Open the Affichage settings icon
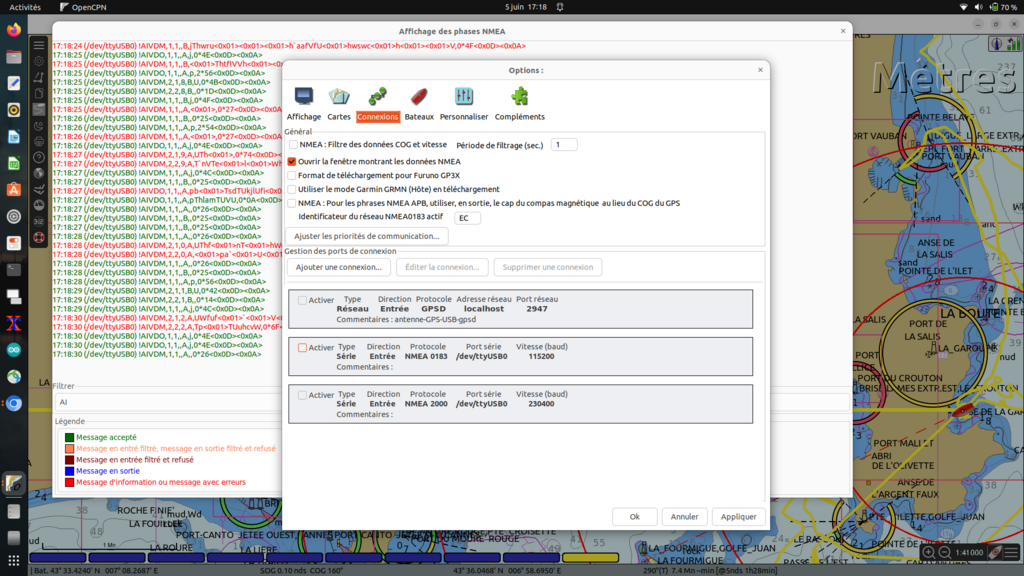 tap(304, 97)
